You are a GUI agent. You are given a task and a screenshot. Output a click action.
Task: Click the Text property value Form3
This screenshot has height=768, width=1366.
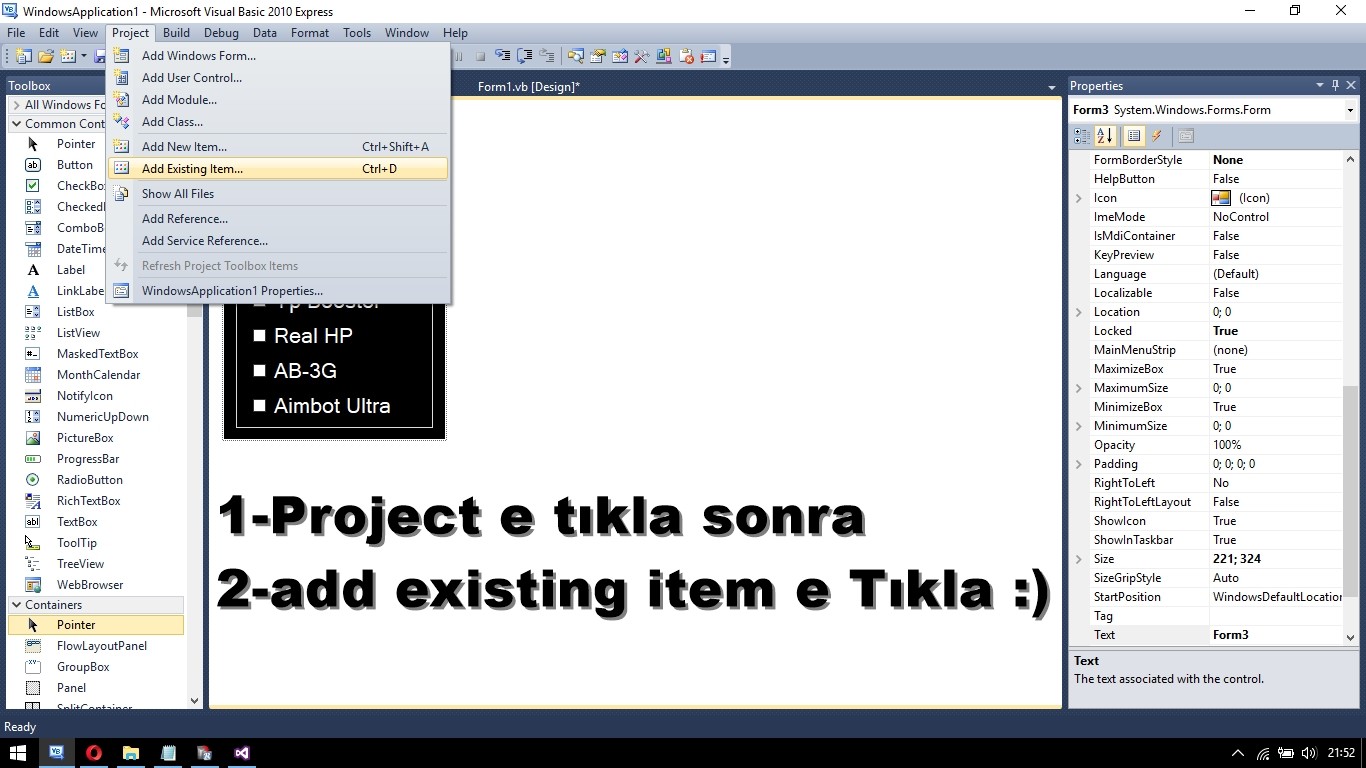coord(1275,635)
